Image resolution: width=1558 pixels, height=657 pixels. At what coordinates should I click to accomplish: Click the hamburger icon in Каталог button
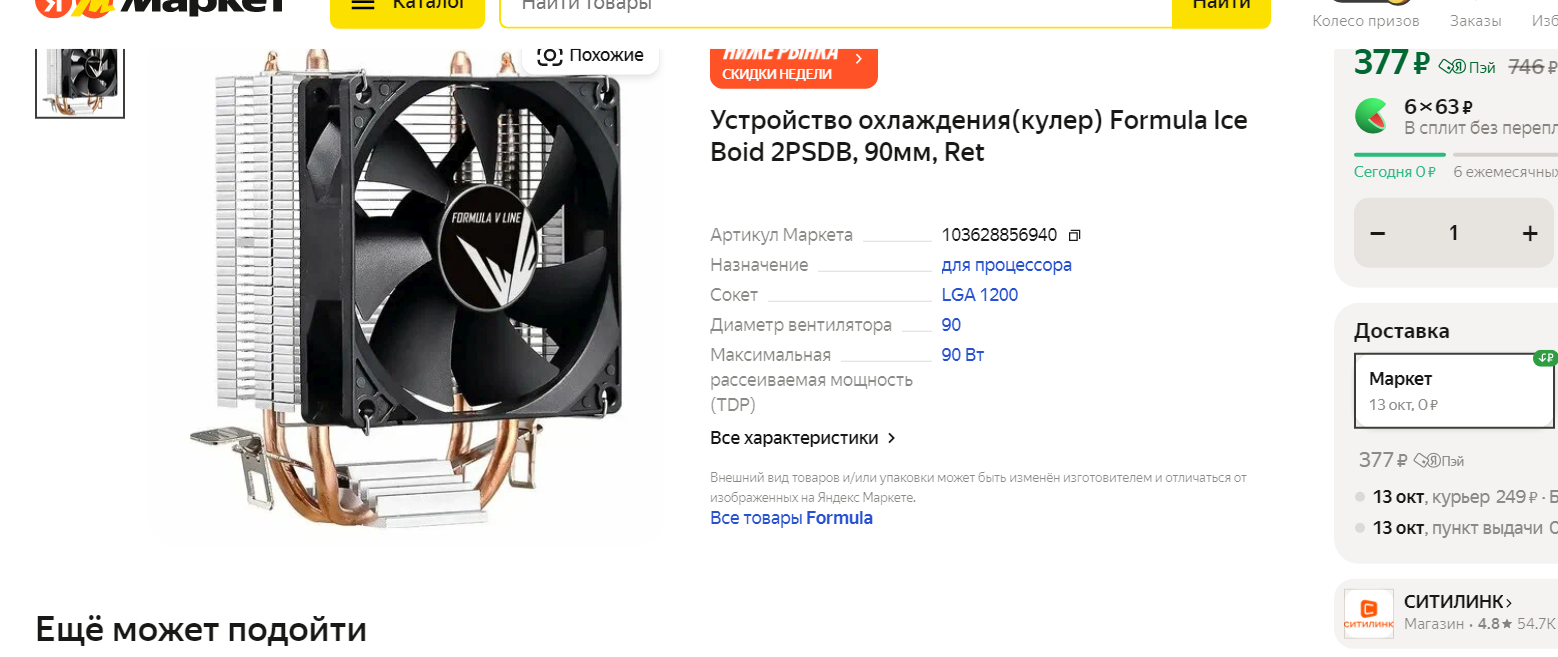point(364,4)
